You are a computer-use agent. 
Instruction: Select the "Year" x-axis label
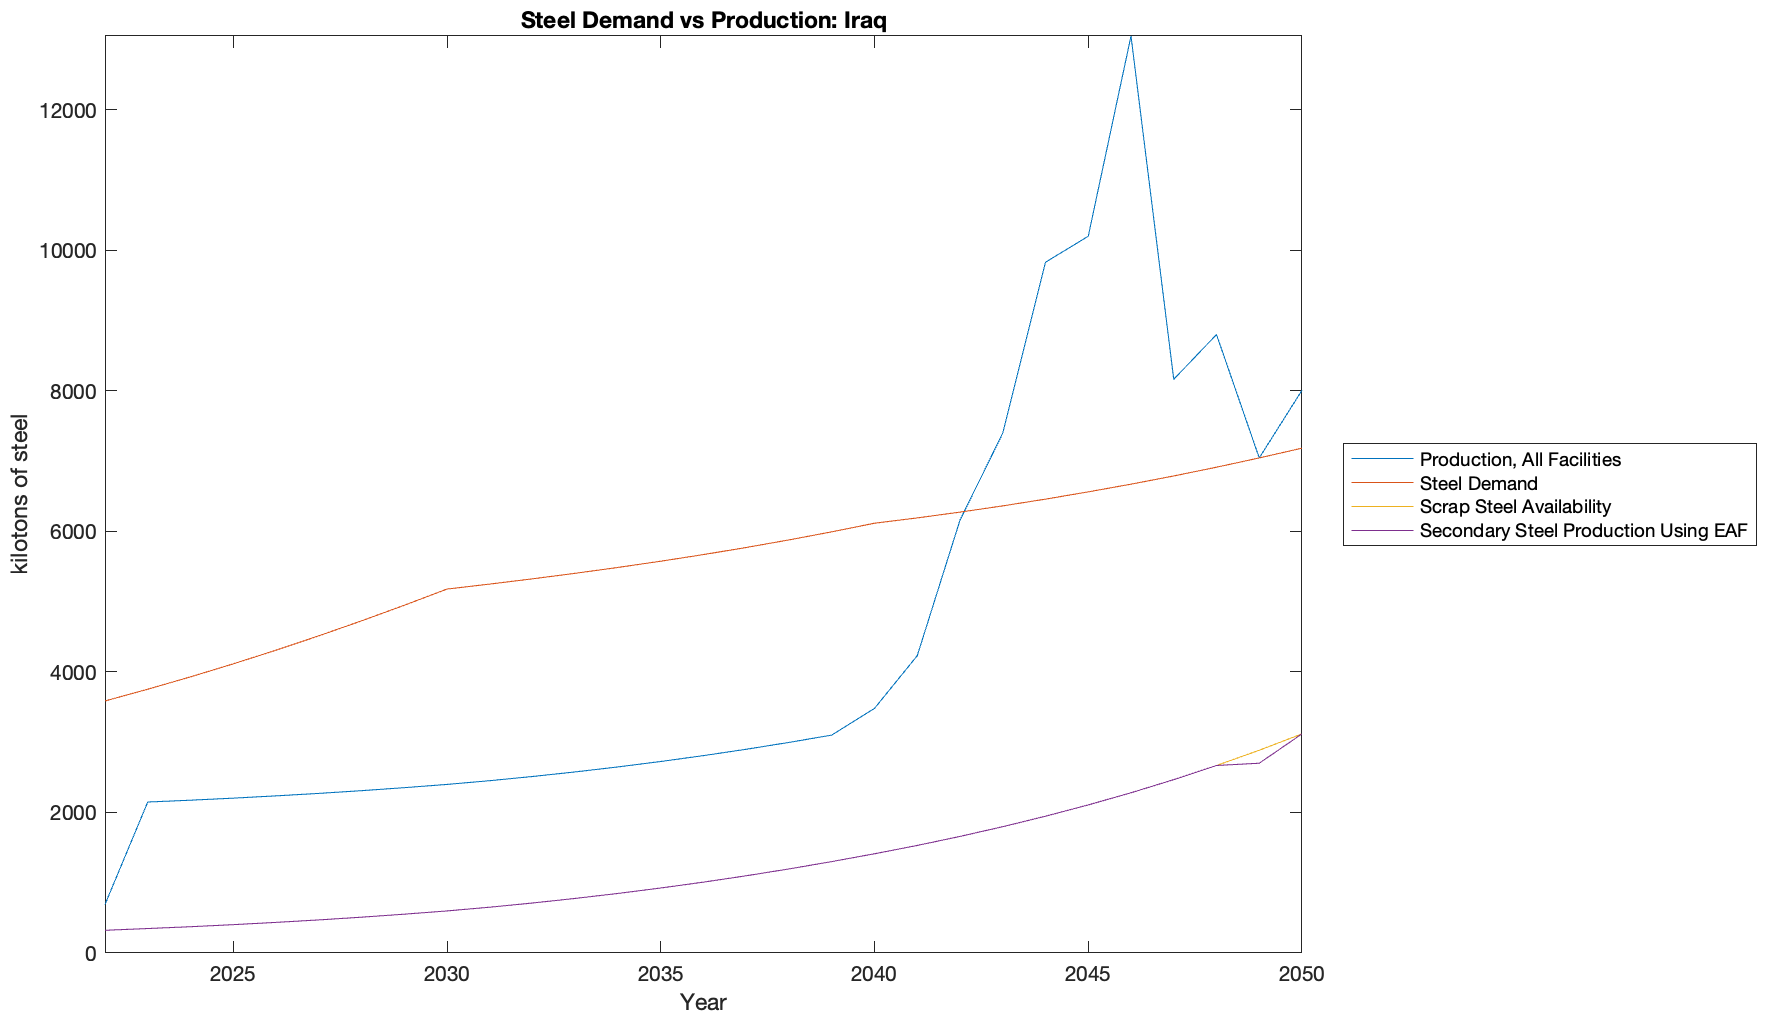point(703,1002)
